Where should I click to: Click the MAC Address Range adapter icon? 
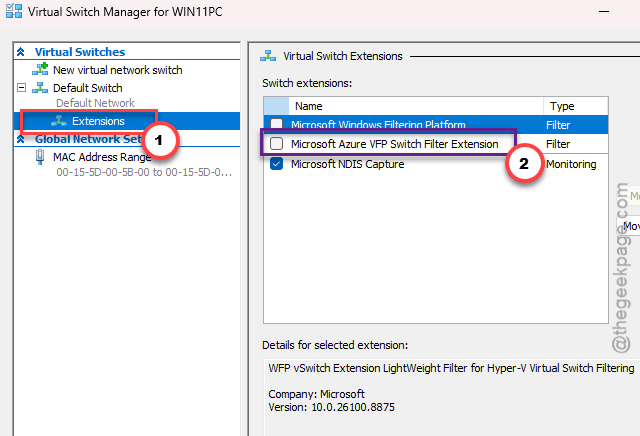click(x=40, y=157)
